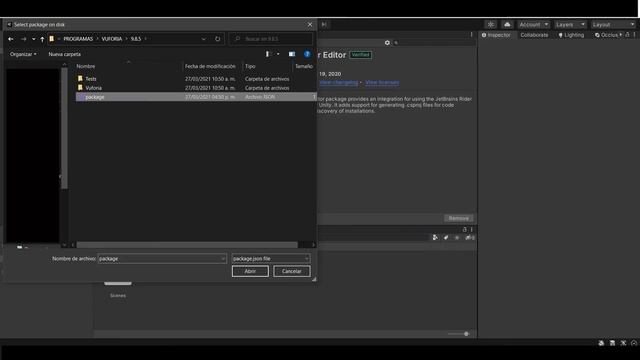Image resolution: width=640 pixels, height=360 pixels.
Task: Expand the view options dropdown arrow
Action: [x=278, y=54]
